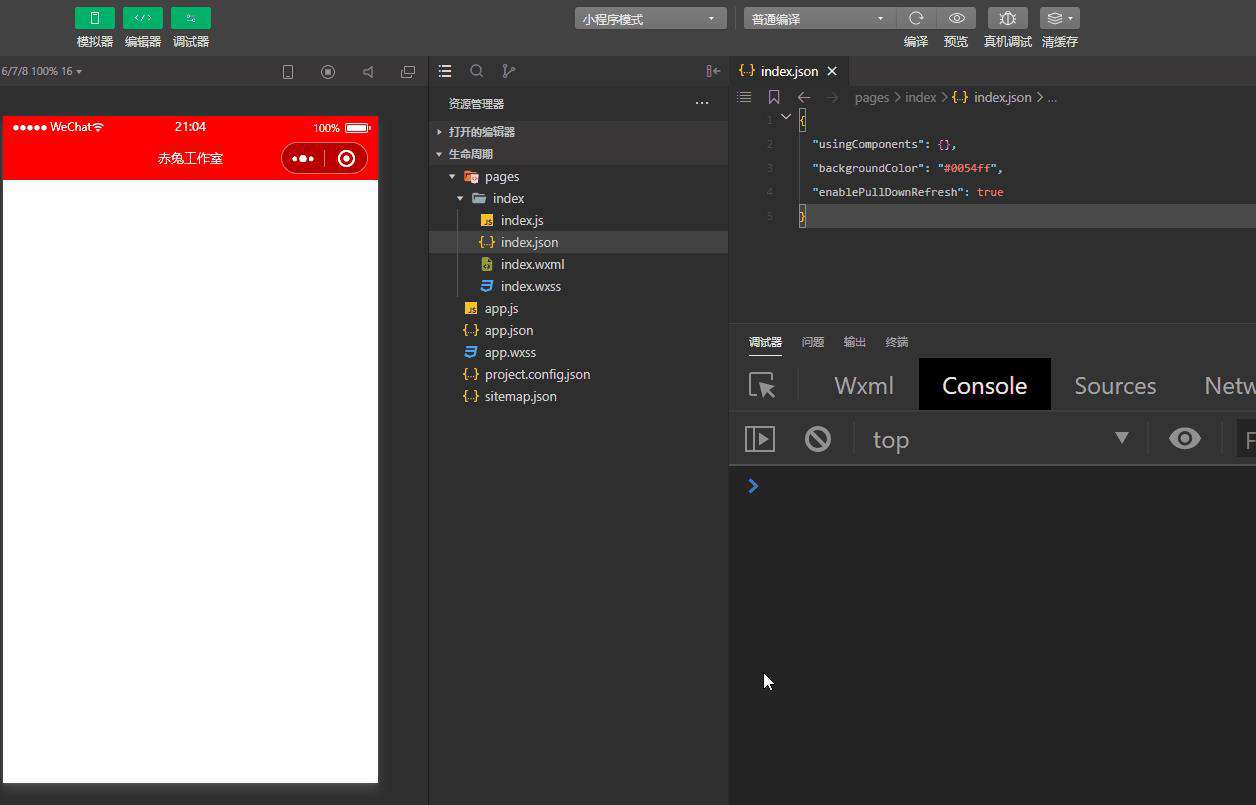Open app.js file
This screenshot has height=805, width=1256.
click(x=578, y=308)
